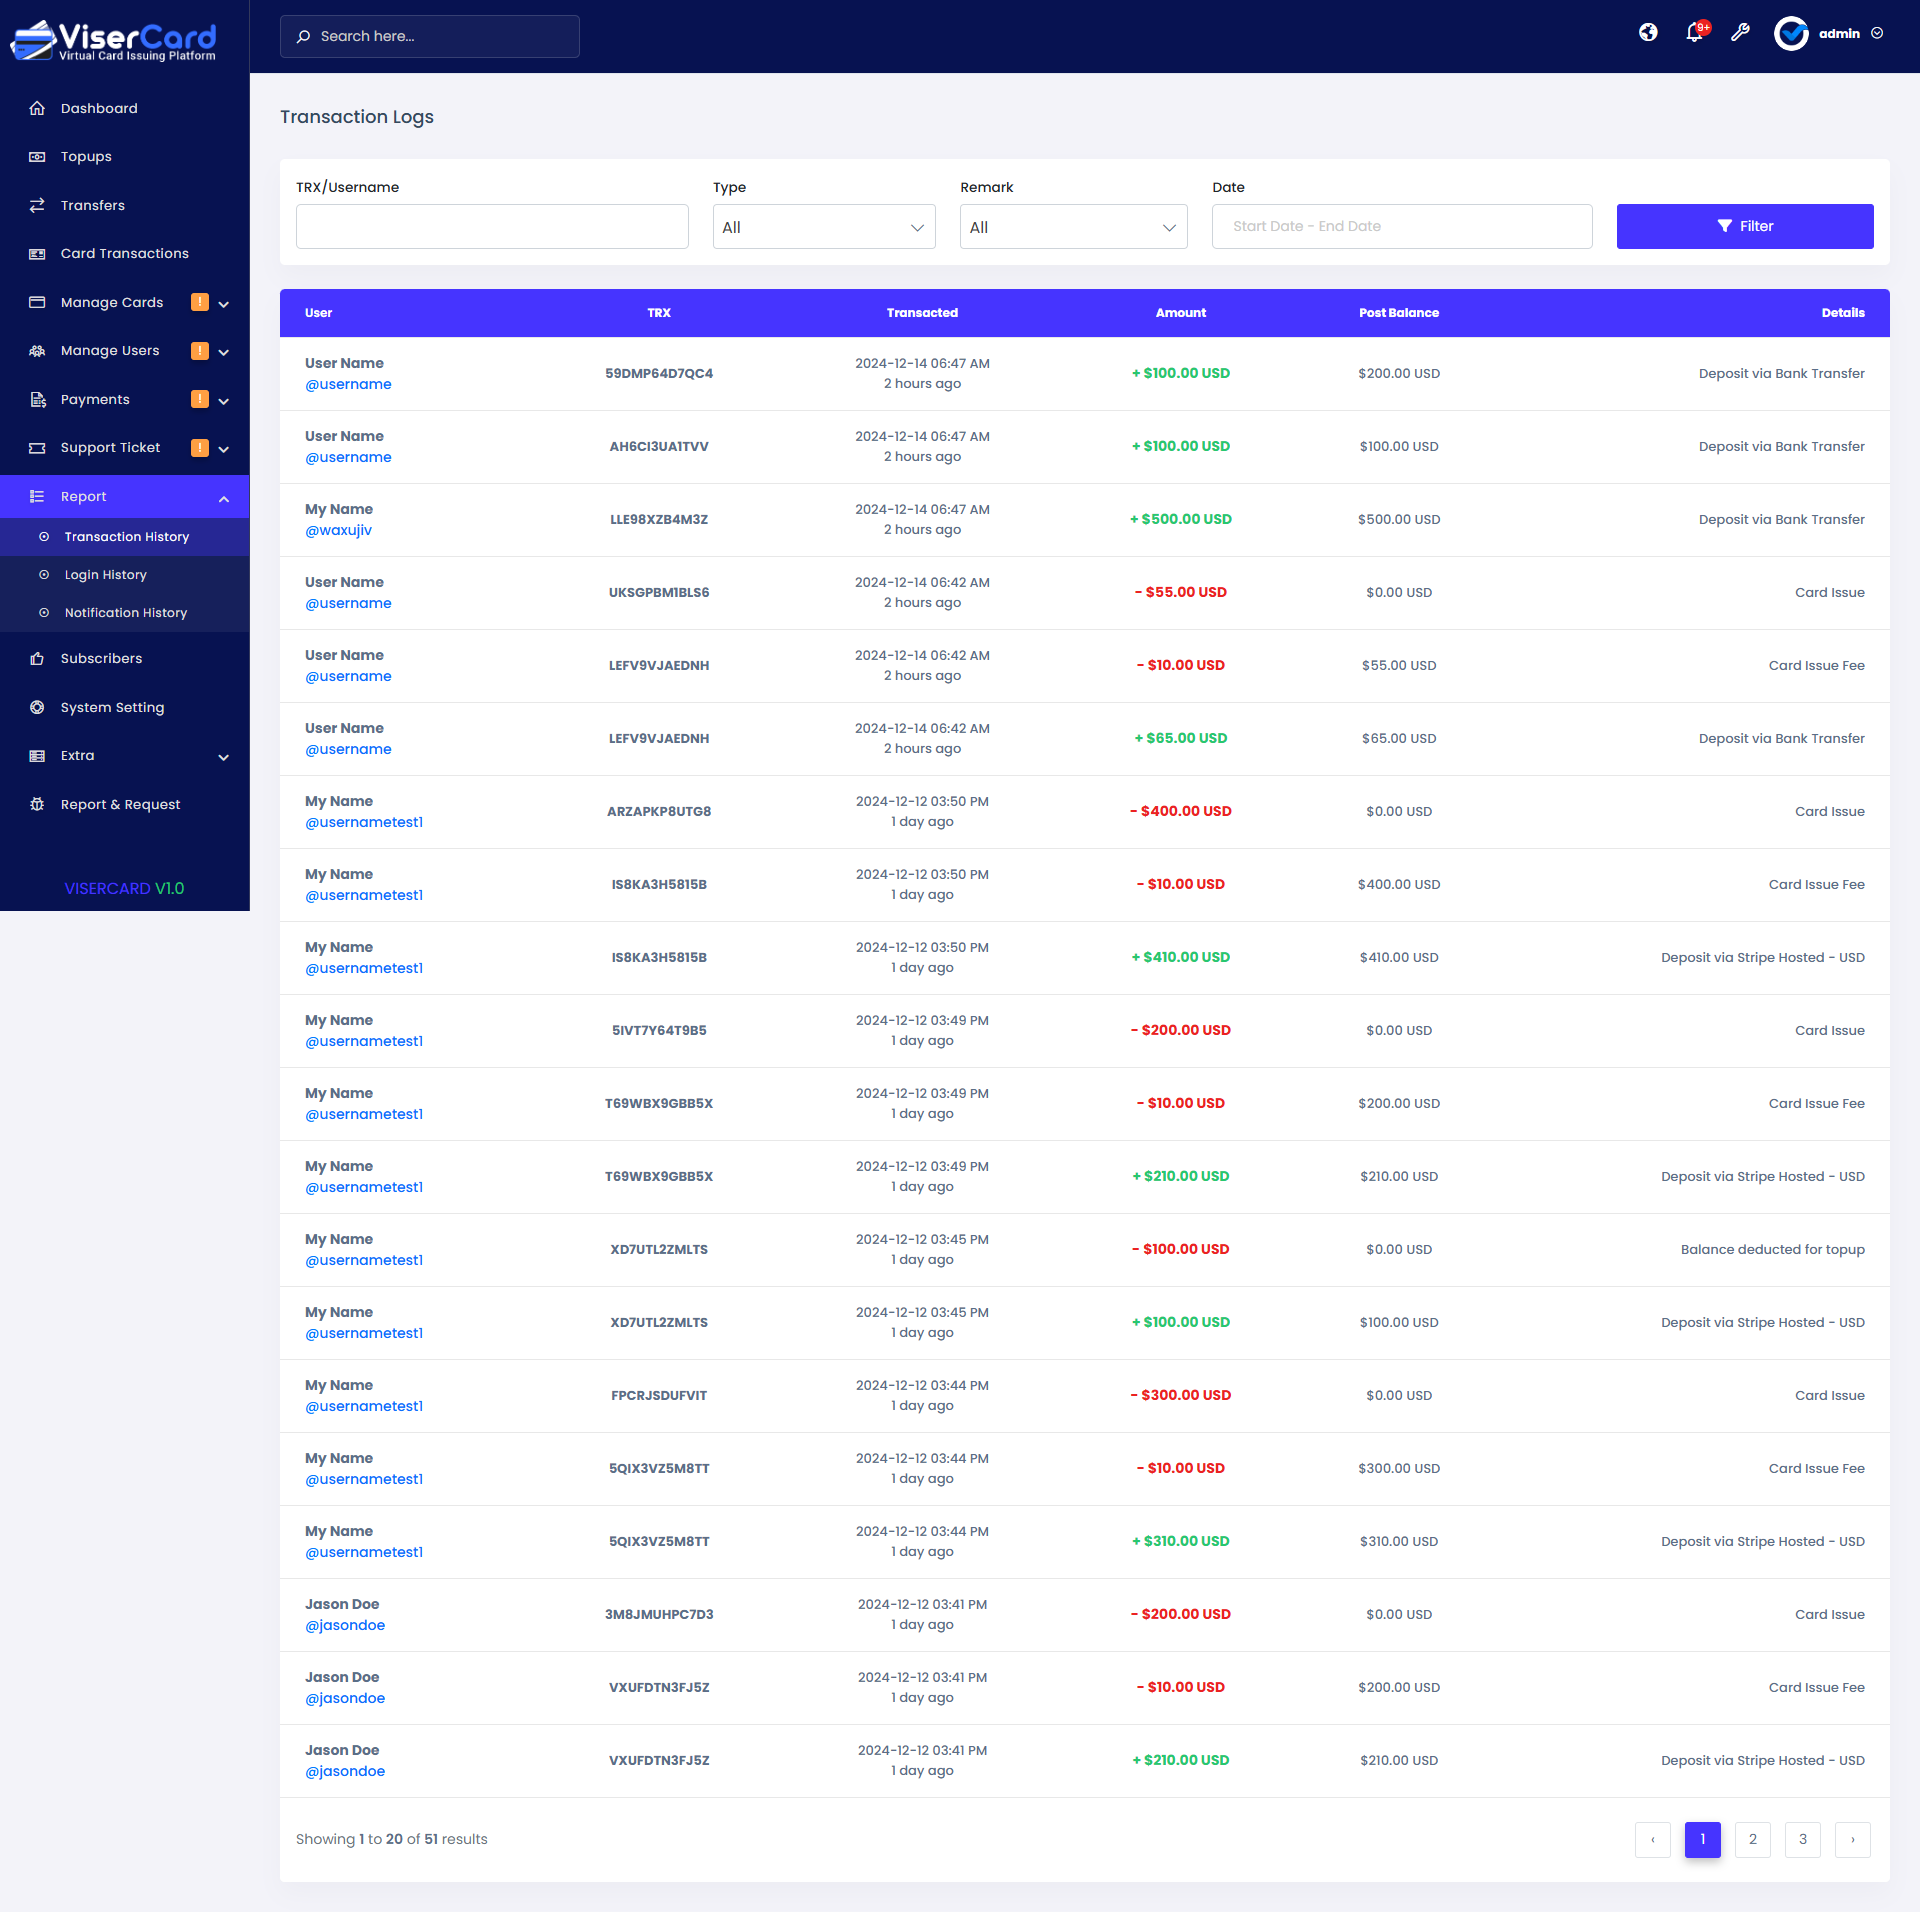Open the @waxujiv user link
The width and height of the screenshot is (1920, 1912).
[338, 530]
